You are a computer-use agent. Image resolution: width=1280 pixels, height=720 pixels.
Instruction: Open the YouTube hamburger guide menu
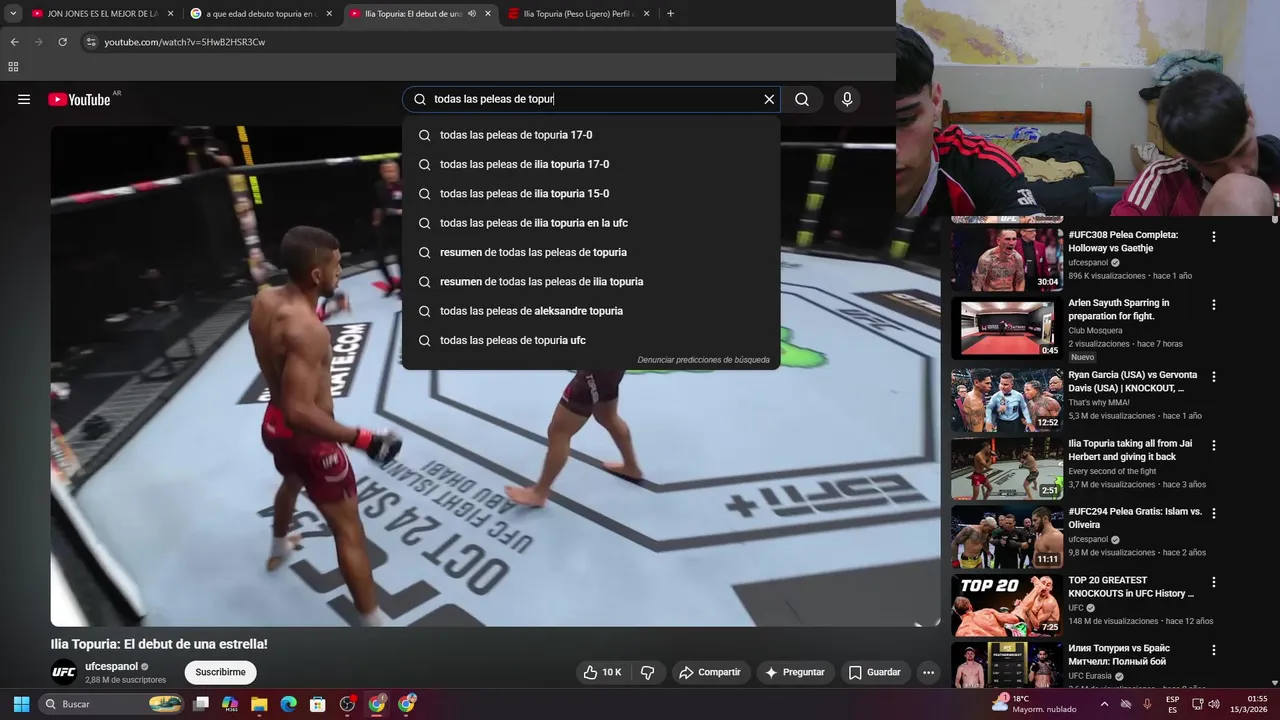24,99
